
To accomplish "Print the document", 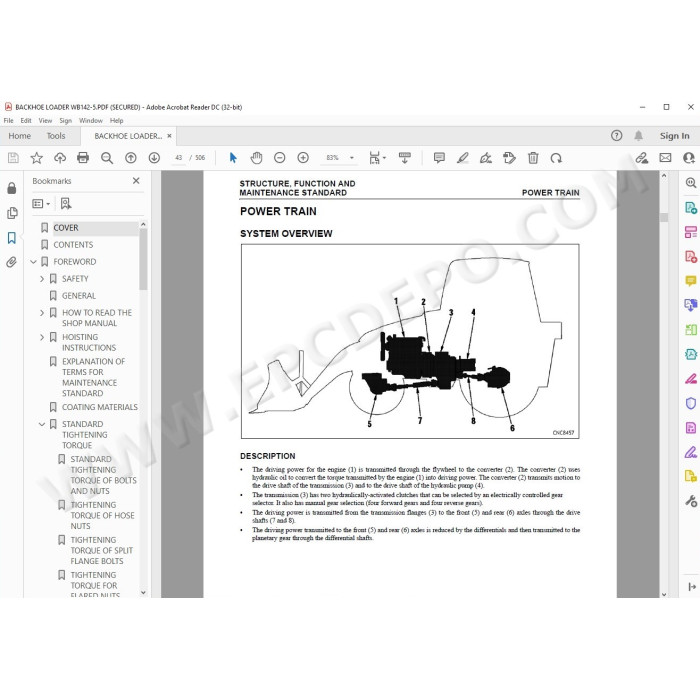I will click(83, 158).
